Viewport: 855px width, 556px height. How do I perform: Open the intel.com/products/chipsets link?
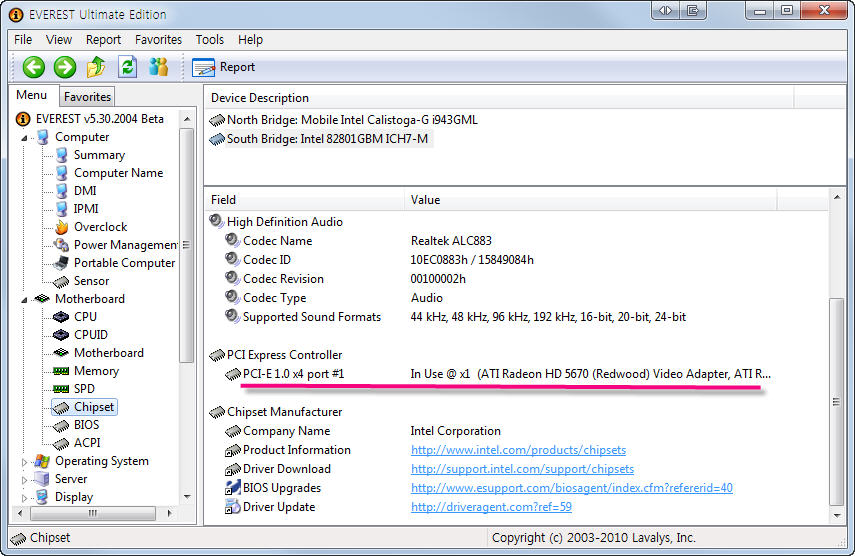click(519, 450)
